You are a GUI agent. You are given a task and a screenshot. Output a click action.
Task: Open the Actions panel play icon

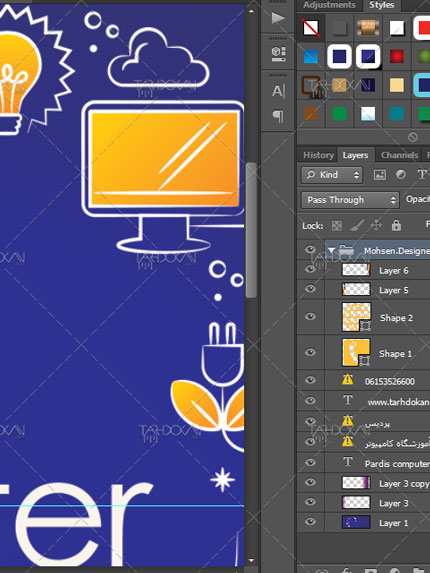click(x=278, y=18)
